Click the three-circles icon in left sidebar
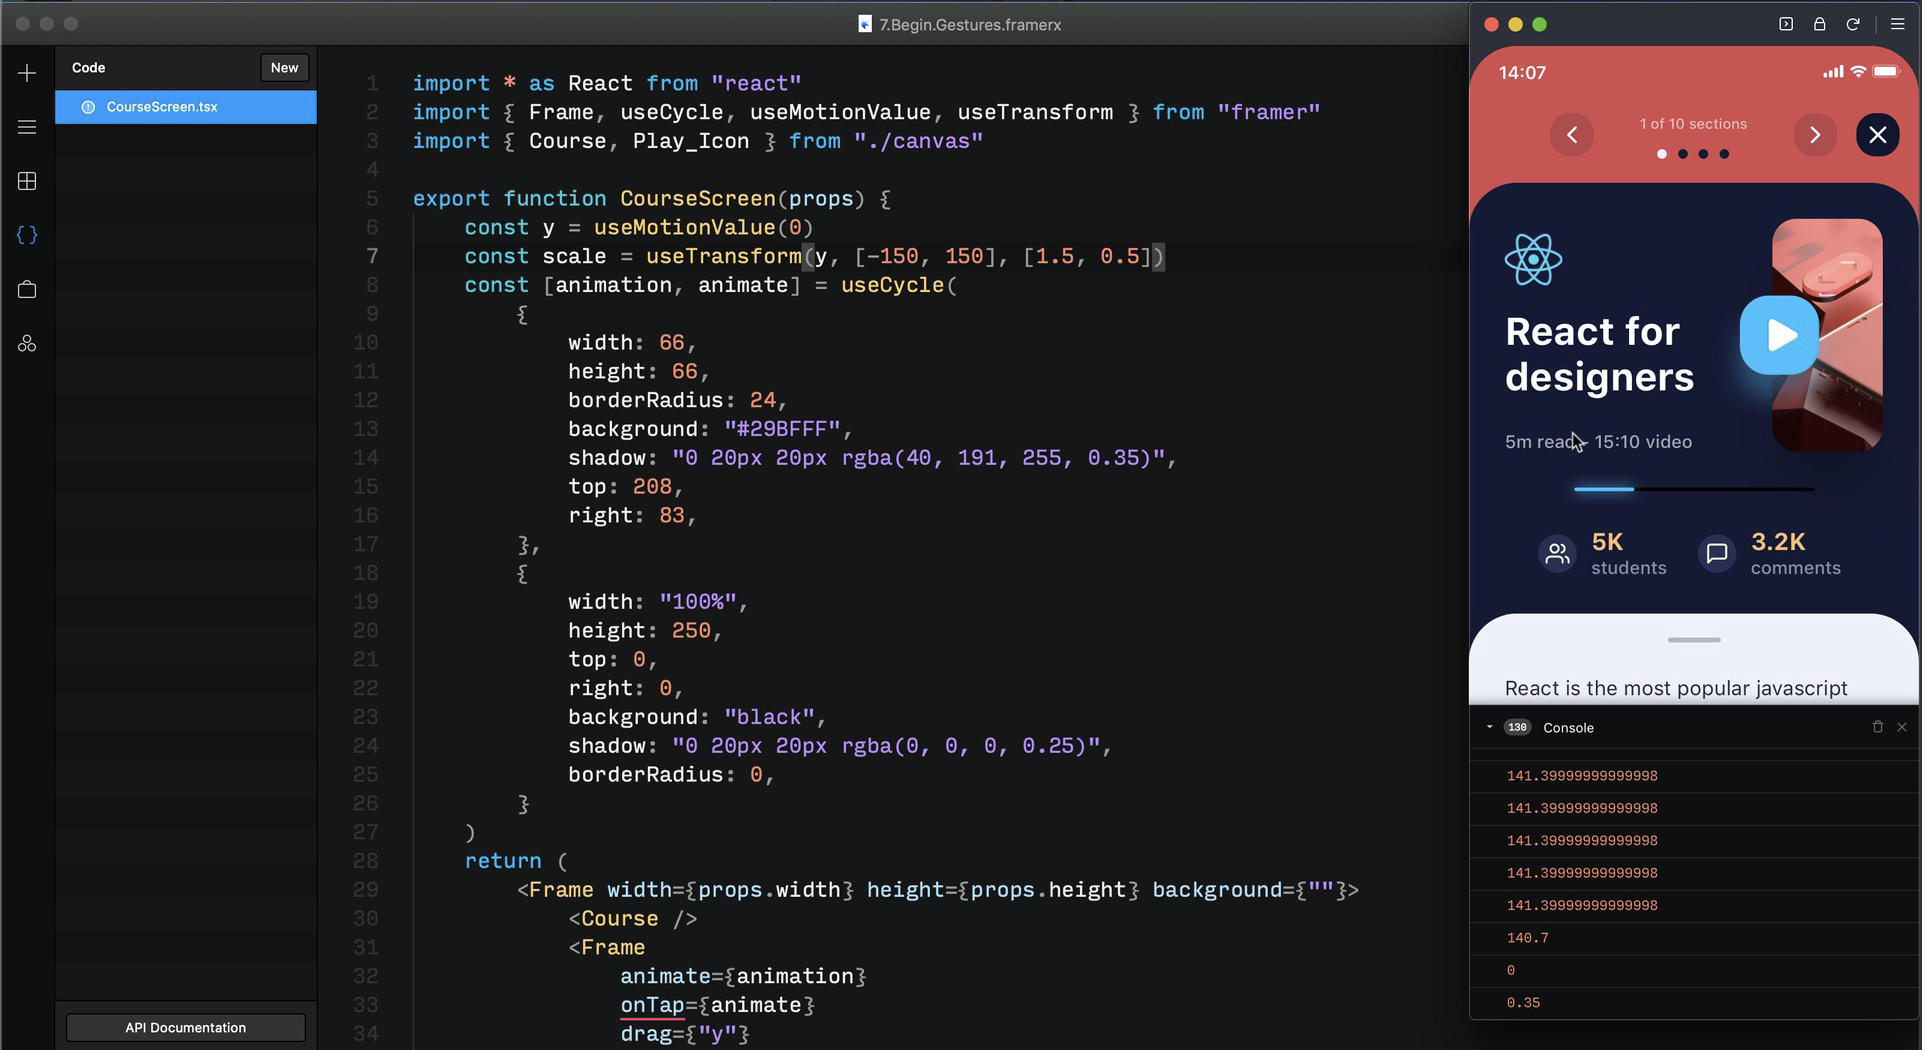 (x=27, y=343)
